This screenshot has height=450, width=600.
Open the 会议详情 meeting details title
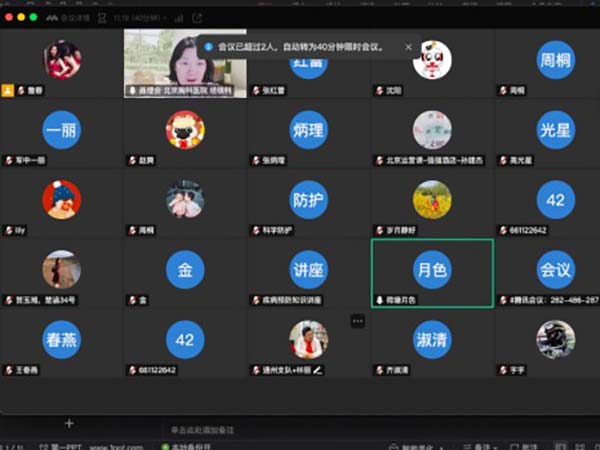coord(68,18)
